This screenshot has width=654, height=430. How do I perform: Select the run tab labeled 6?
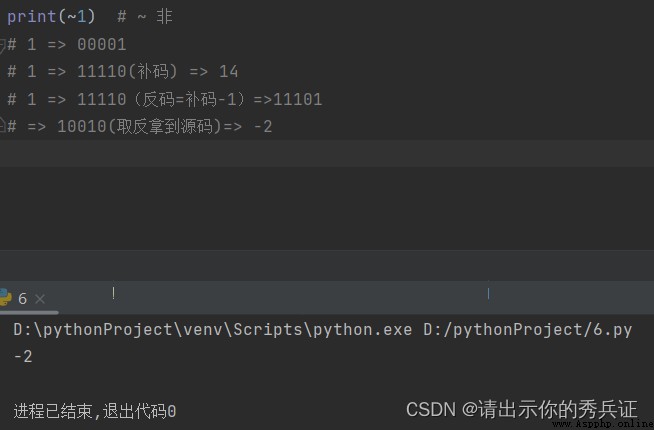pyautogui.click(x=23, y=299)
